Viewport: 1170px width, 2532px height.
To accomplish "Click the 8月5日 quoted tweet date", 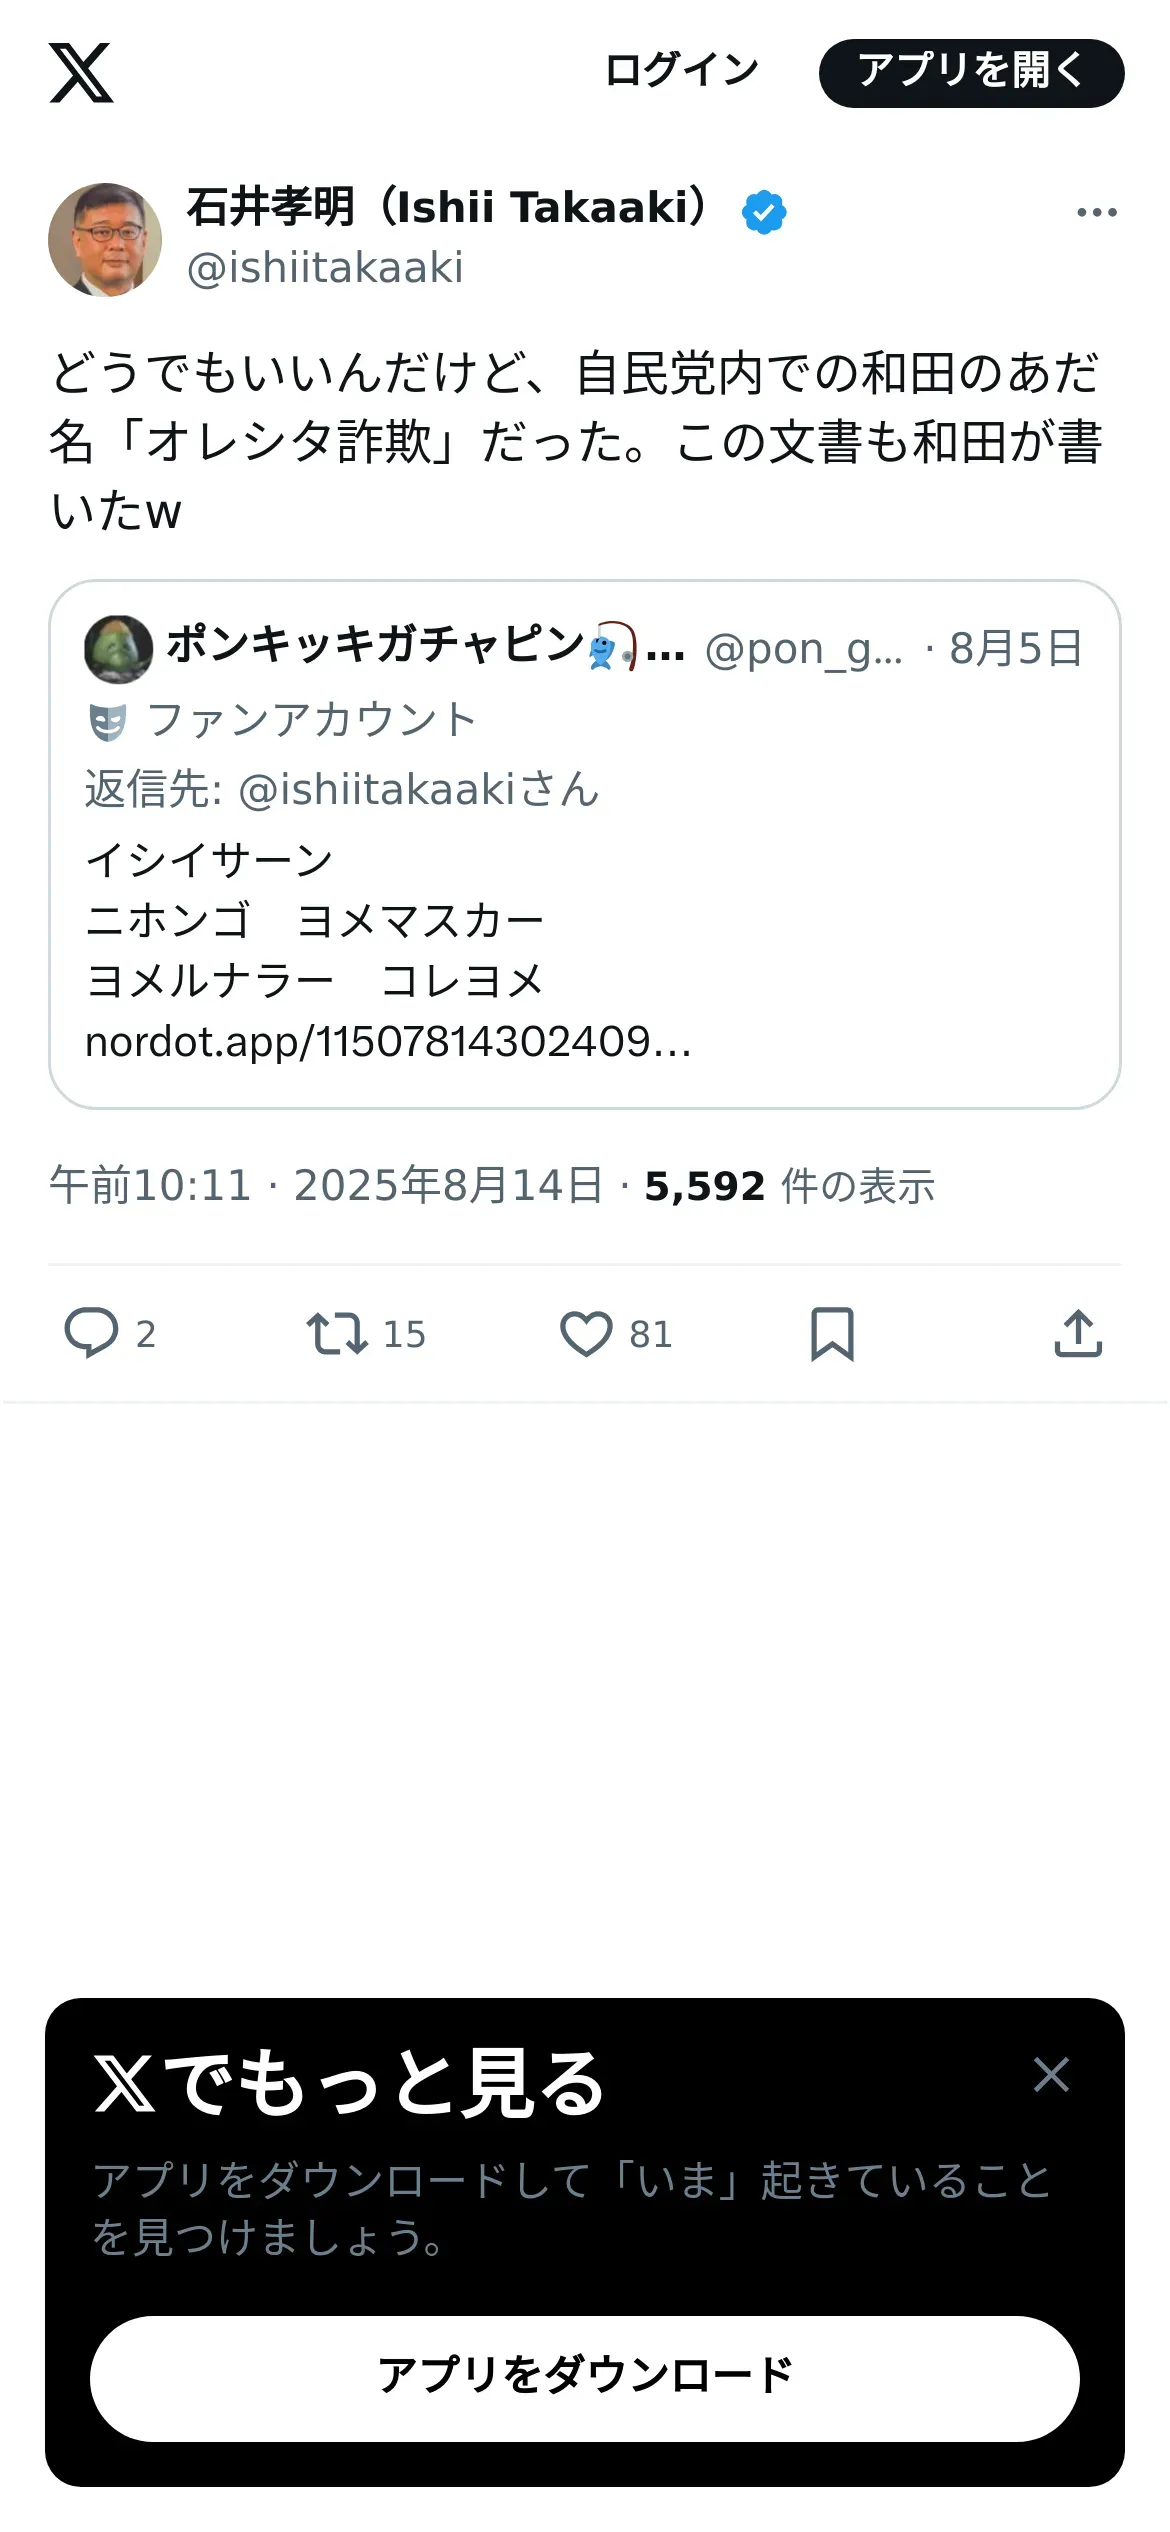I will coord(1016,649).
